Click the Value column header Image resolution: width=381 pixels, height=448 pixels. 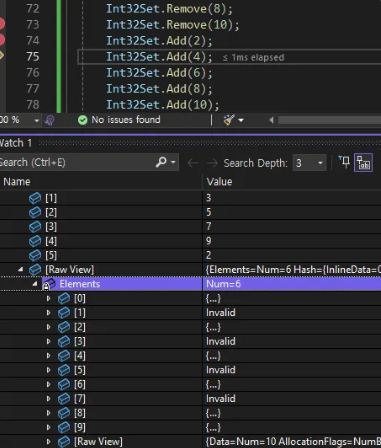(292, 182)
